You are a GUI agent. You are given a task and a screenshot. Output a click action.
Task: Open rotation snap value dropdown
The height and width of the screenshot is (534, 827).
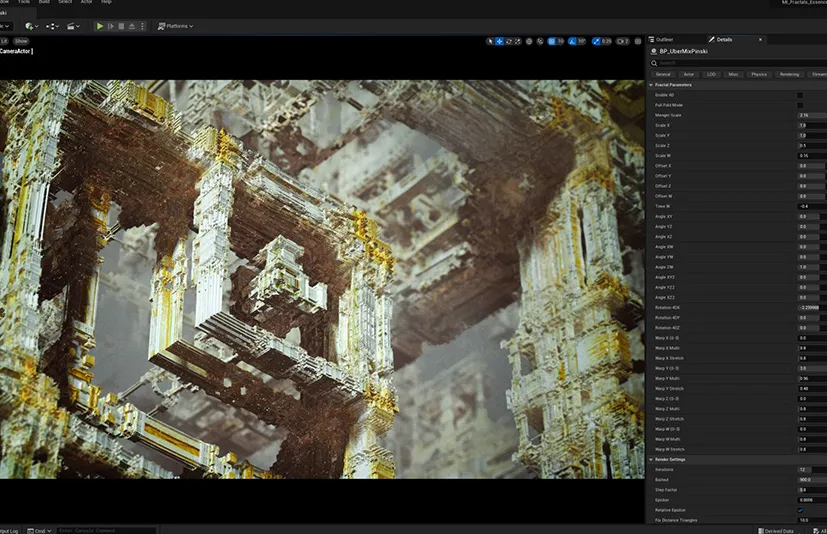(x=581, y=41)
